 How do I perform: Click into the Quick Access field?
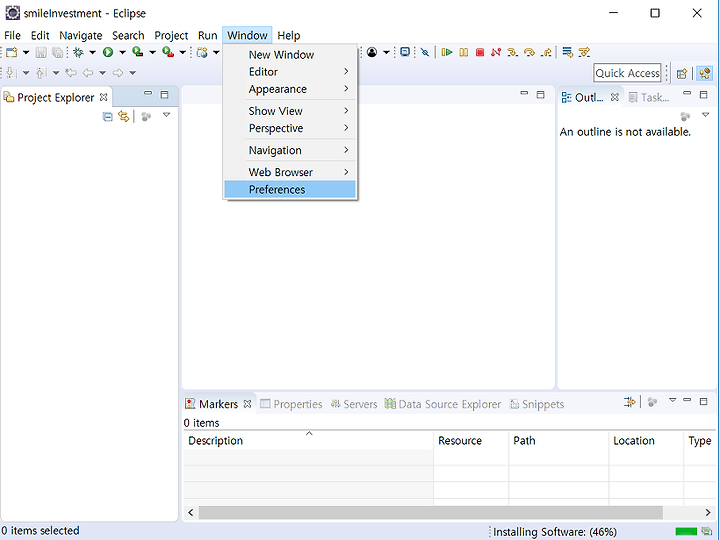pyautogui.click(x=627, y=73)
